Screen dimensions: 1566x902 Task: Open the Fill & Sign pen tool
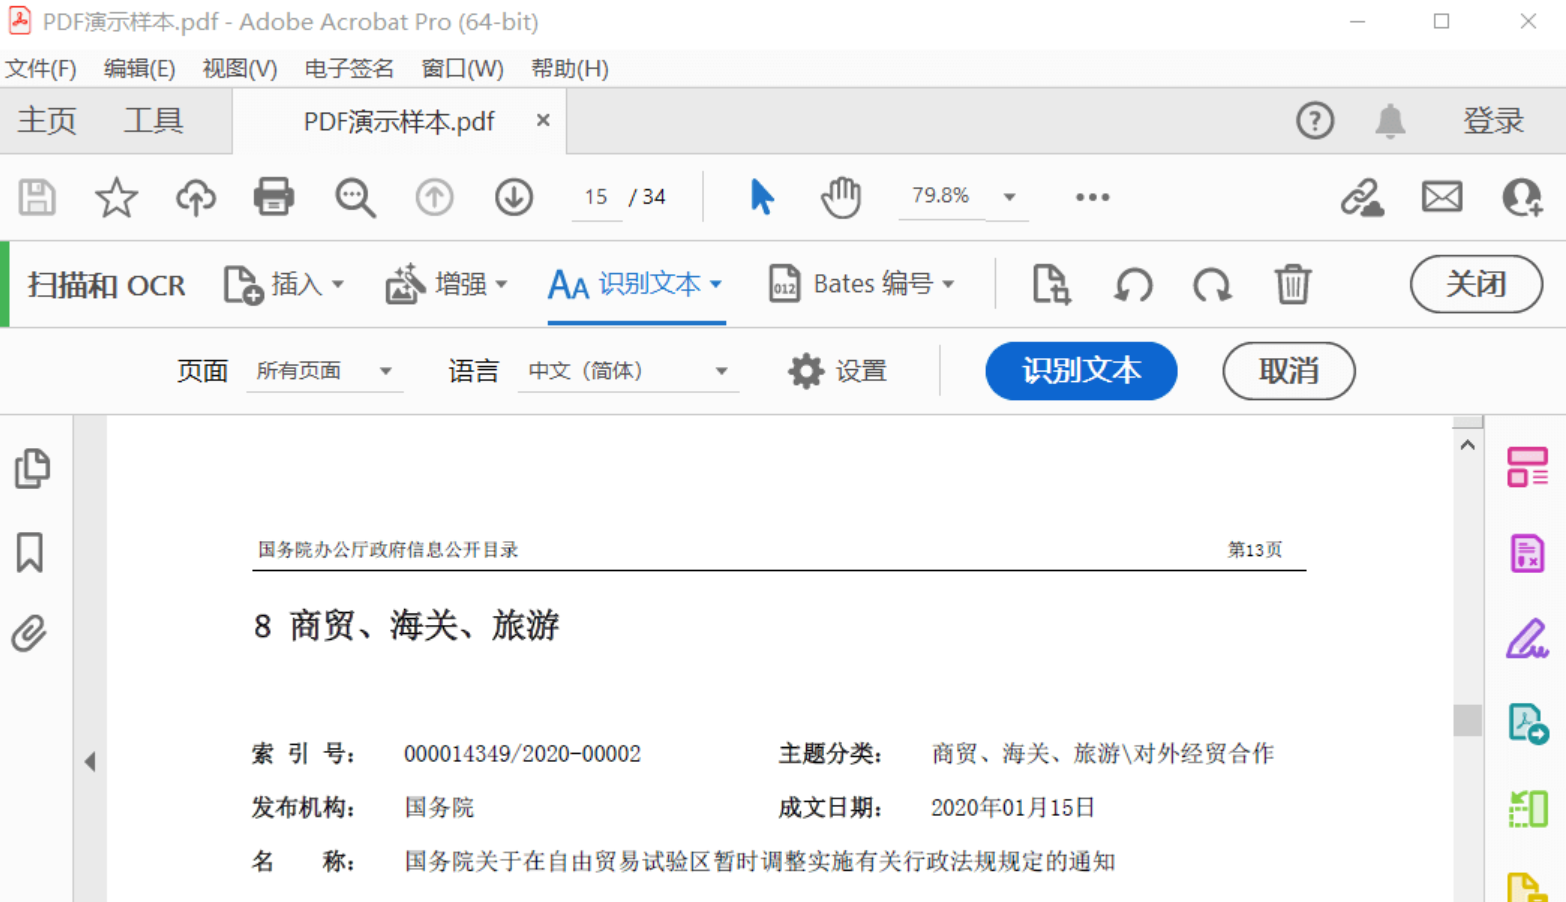tap(1527, 638)
